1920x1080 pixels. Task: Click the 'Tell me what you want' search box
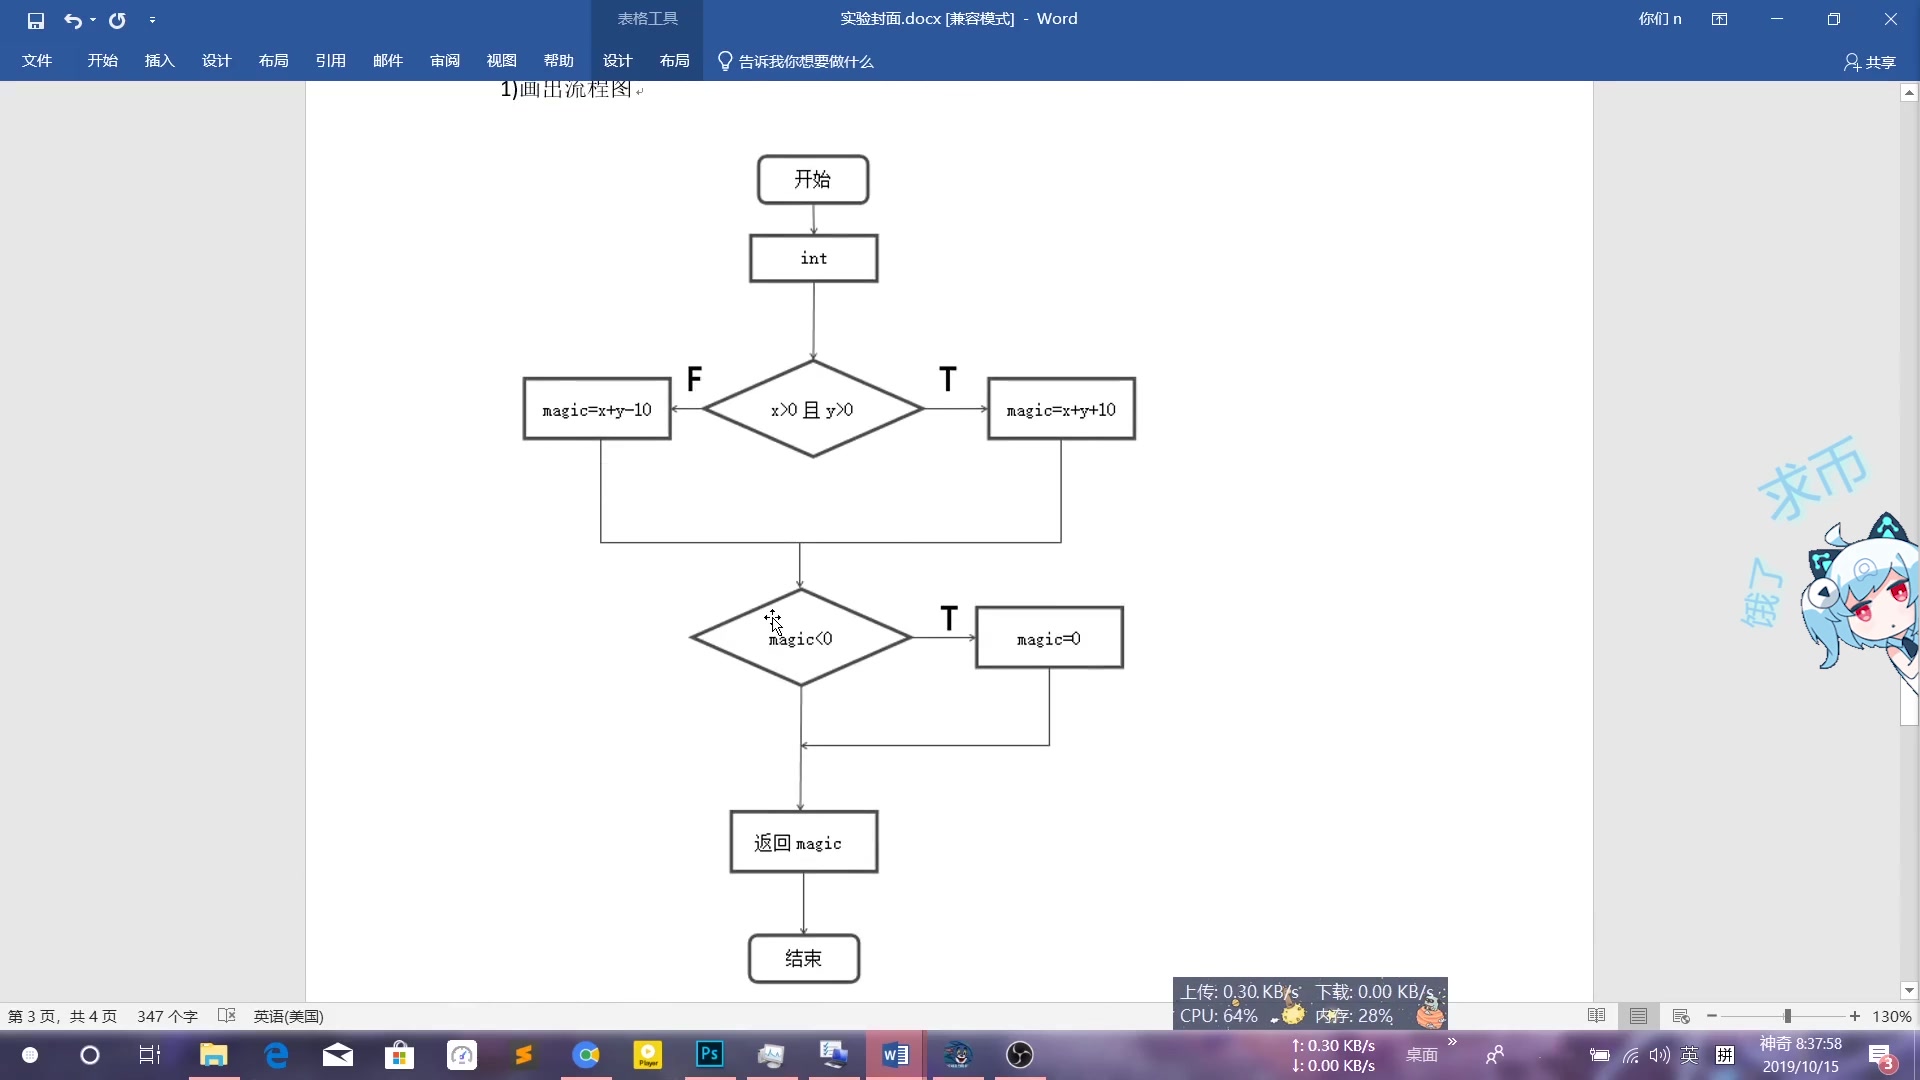pos(805,62)
